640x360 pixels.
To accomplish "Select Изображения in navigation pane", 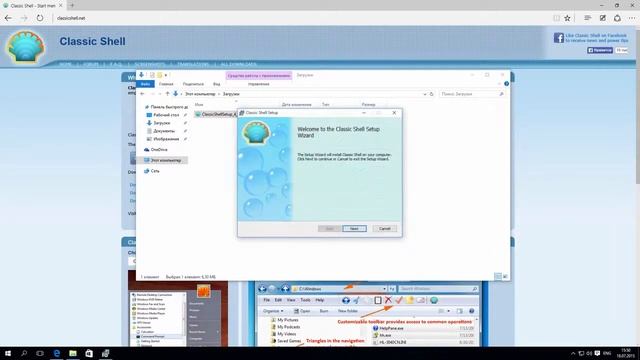I will (x=163, y=139).
